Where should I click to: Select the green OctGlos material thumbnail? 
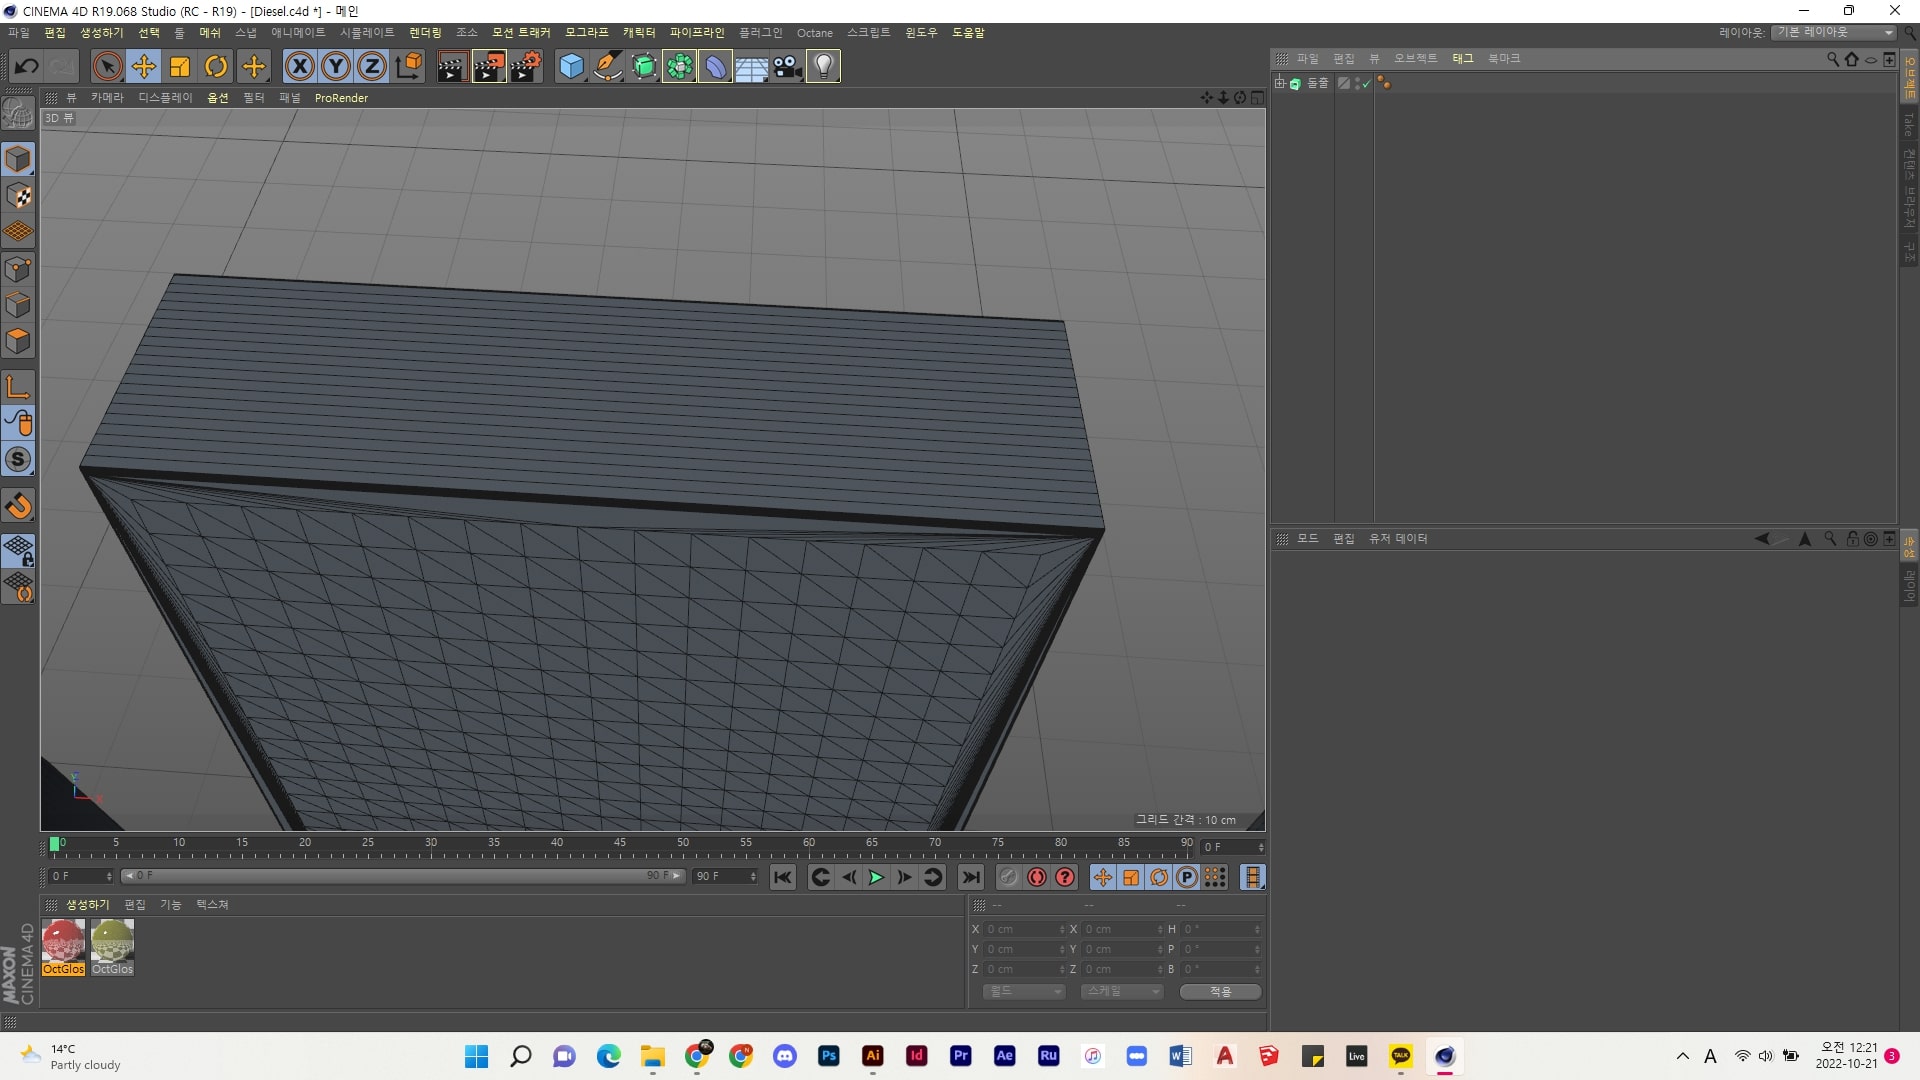(x=112, y=947)
